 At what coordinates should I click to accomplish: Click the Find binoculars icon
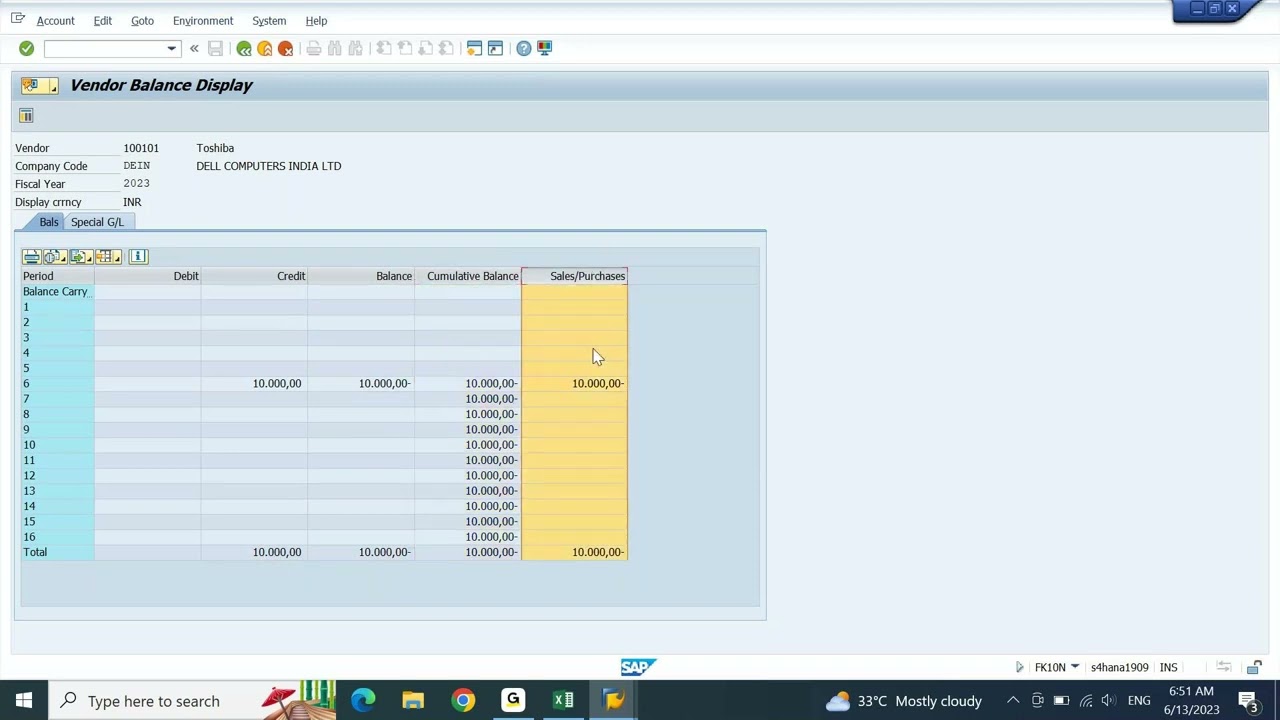tap(334, 48)
